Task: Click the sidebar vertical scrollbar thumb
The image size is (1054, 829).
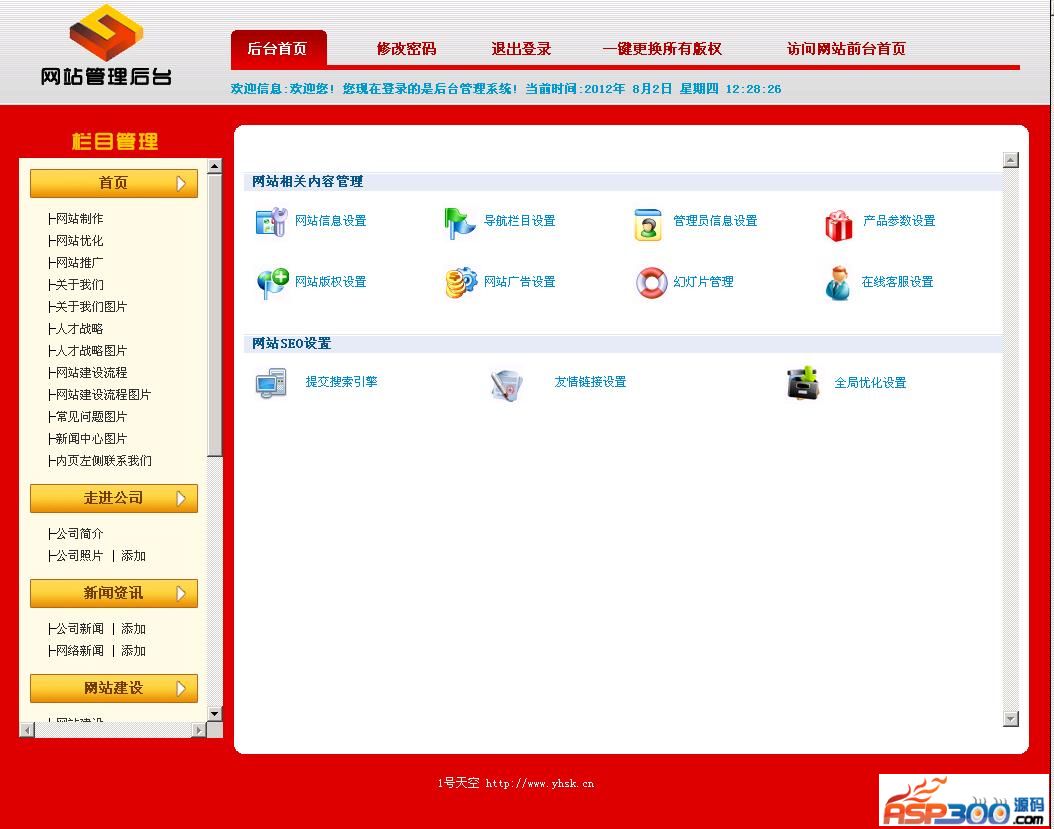Action: [x=214, y=315]
